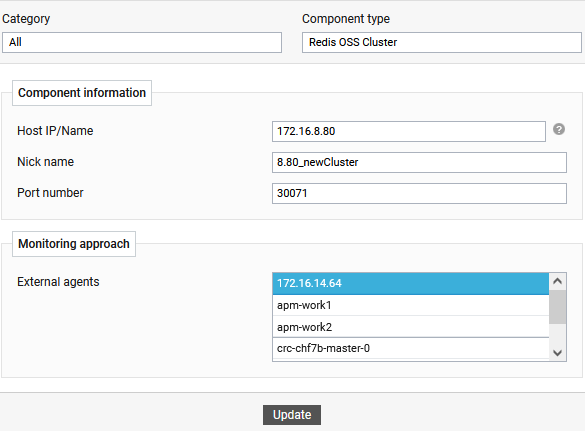
Task: Click the Port number field showing 30071
Action: tap(419, 193)
